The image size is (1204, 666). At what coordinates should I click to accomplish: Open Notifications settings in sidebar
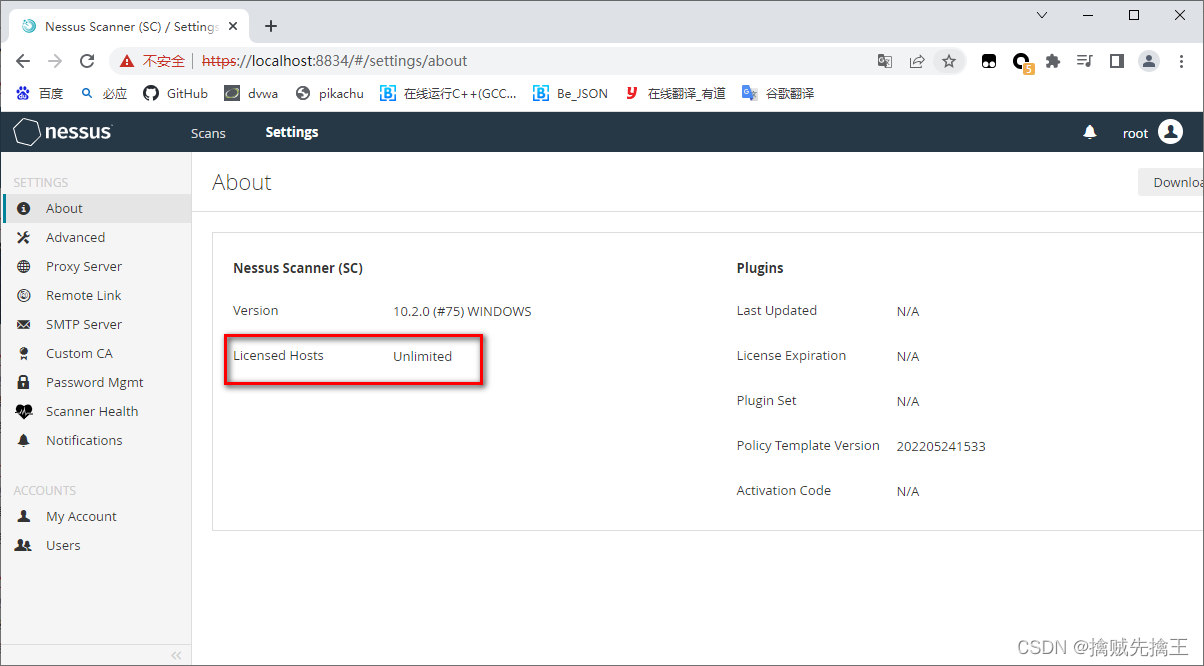(x=96, y=441)
